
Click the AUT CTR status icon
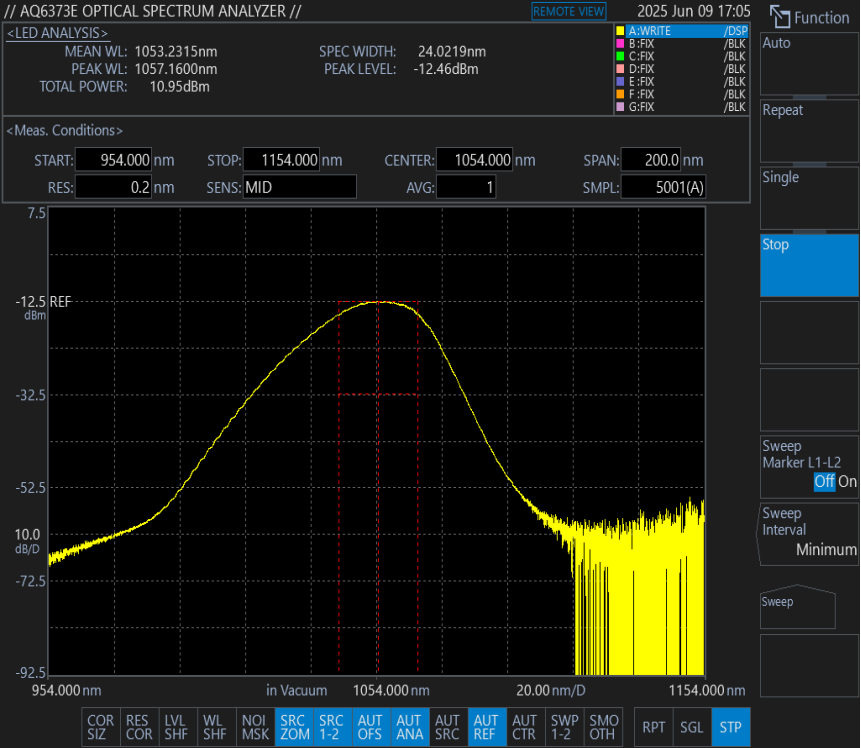(524, 727)
